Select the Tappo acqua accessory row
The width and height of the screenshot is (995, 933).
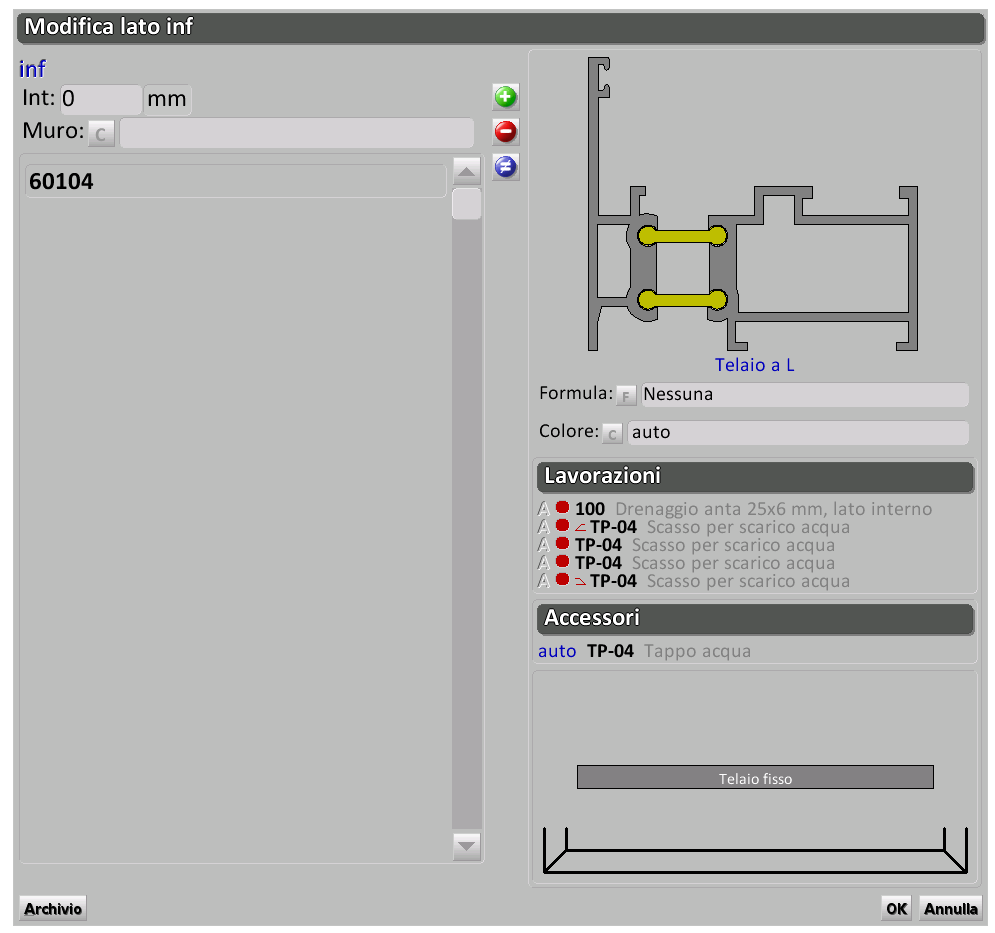(x=645, y=652)
